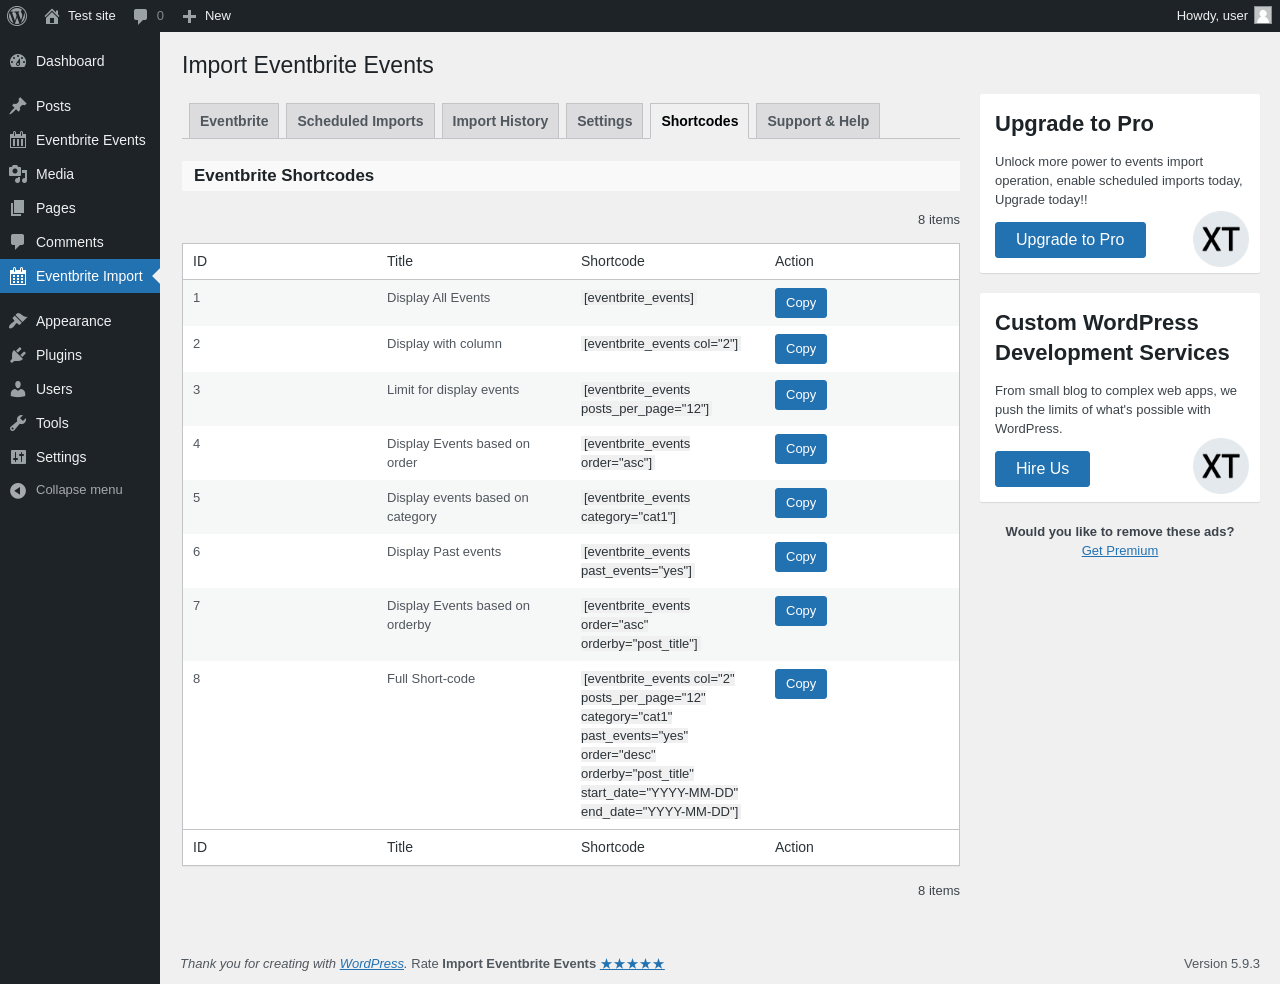1280x984 pixels.
Task: Follow the Get Premium link
Action: point(1120,551)
